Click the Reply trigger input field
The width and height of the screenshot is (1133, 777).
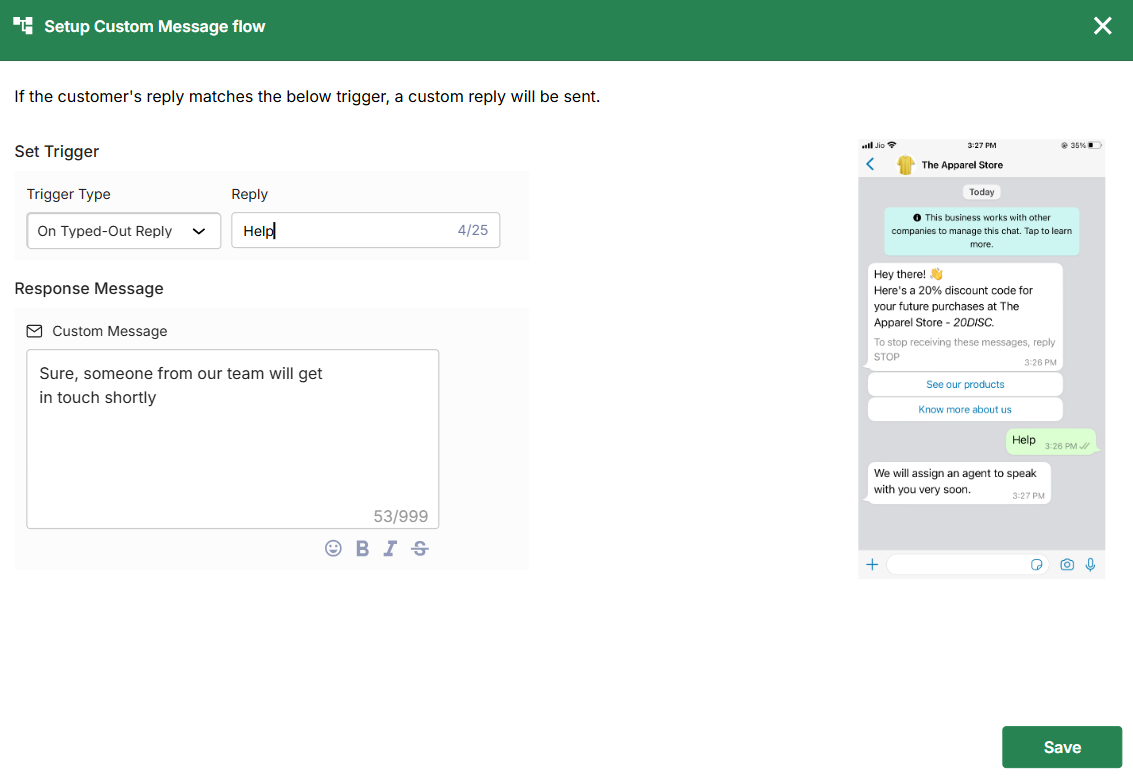pos(366,231)
